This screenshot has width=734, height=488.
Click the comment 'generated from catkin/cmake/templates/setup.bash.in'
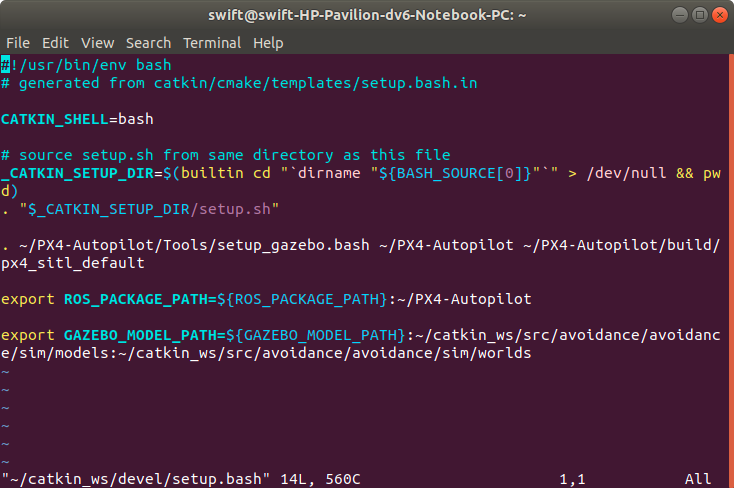(x=248, y=83)
